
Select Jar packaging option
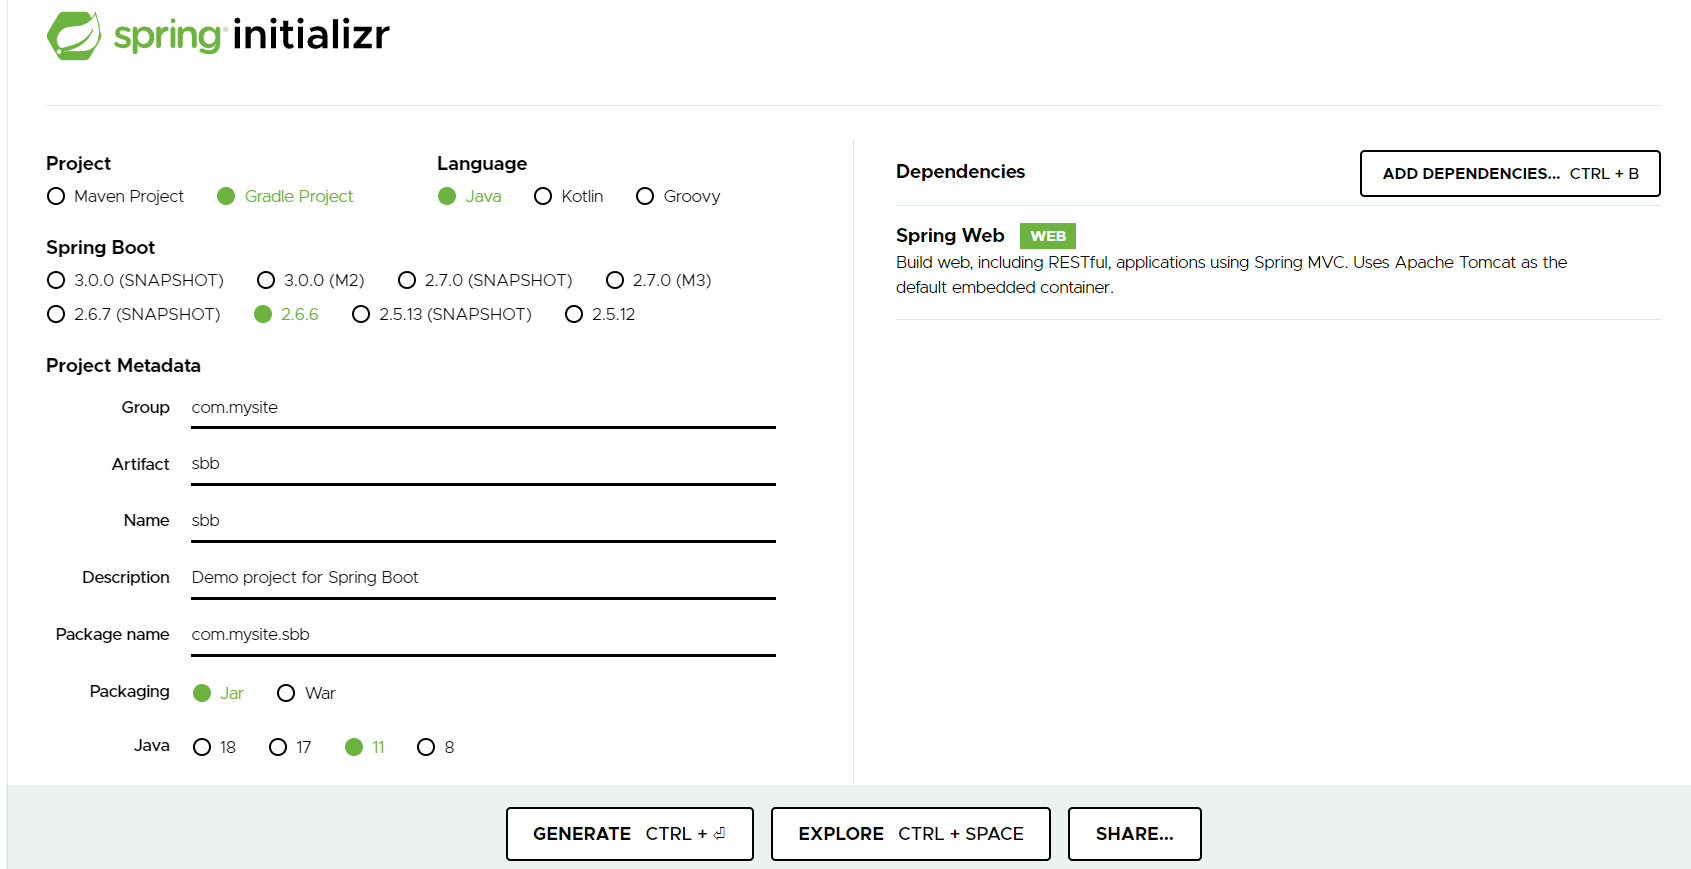tap(218, 693)
